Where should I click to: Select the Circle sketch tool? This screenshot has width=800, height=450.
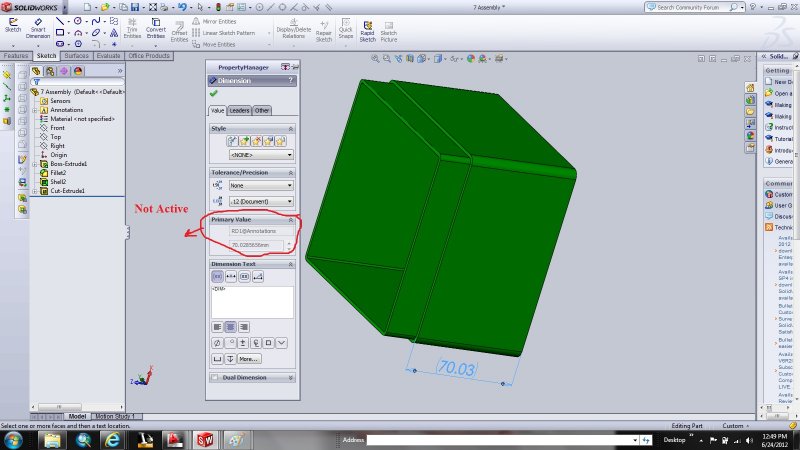78,21
